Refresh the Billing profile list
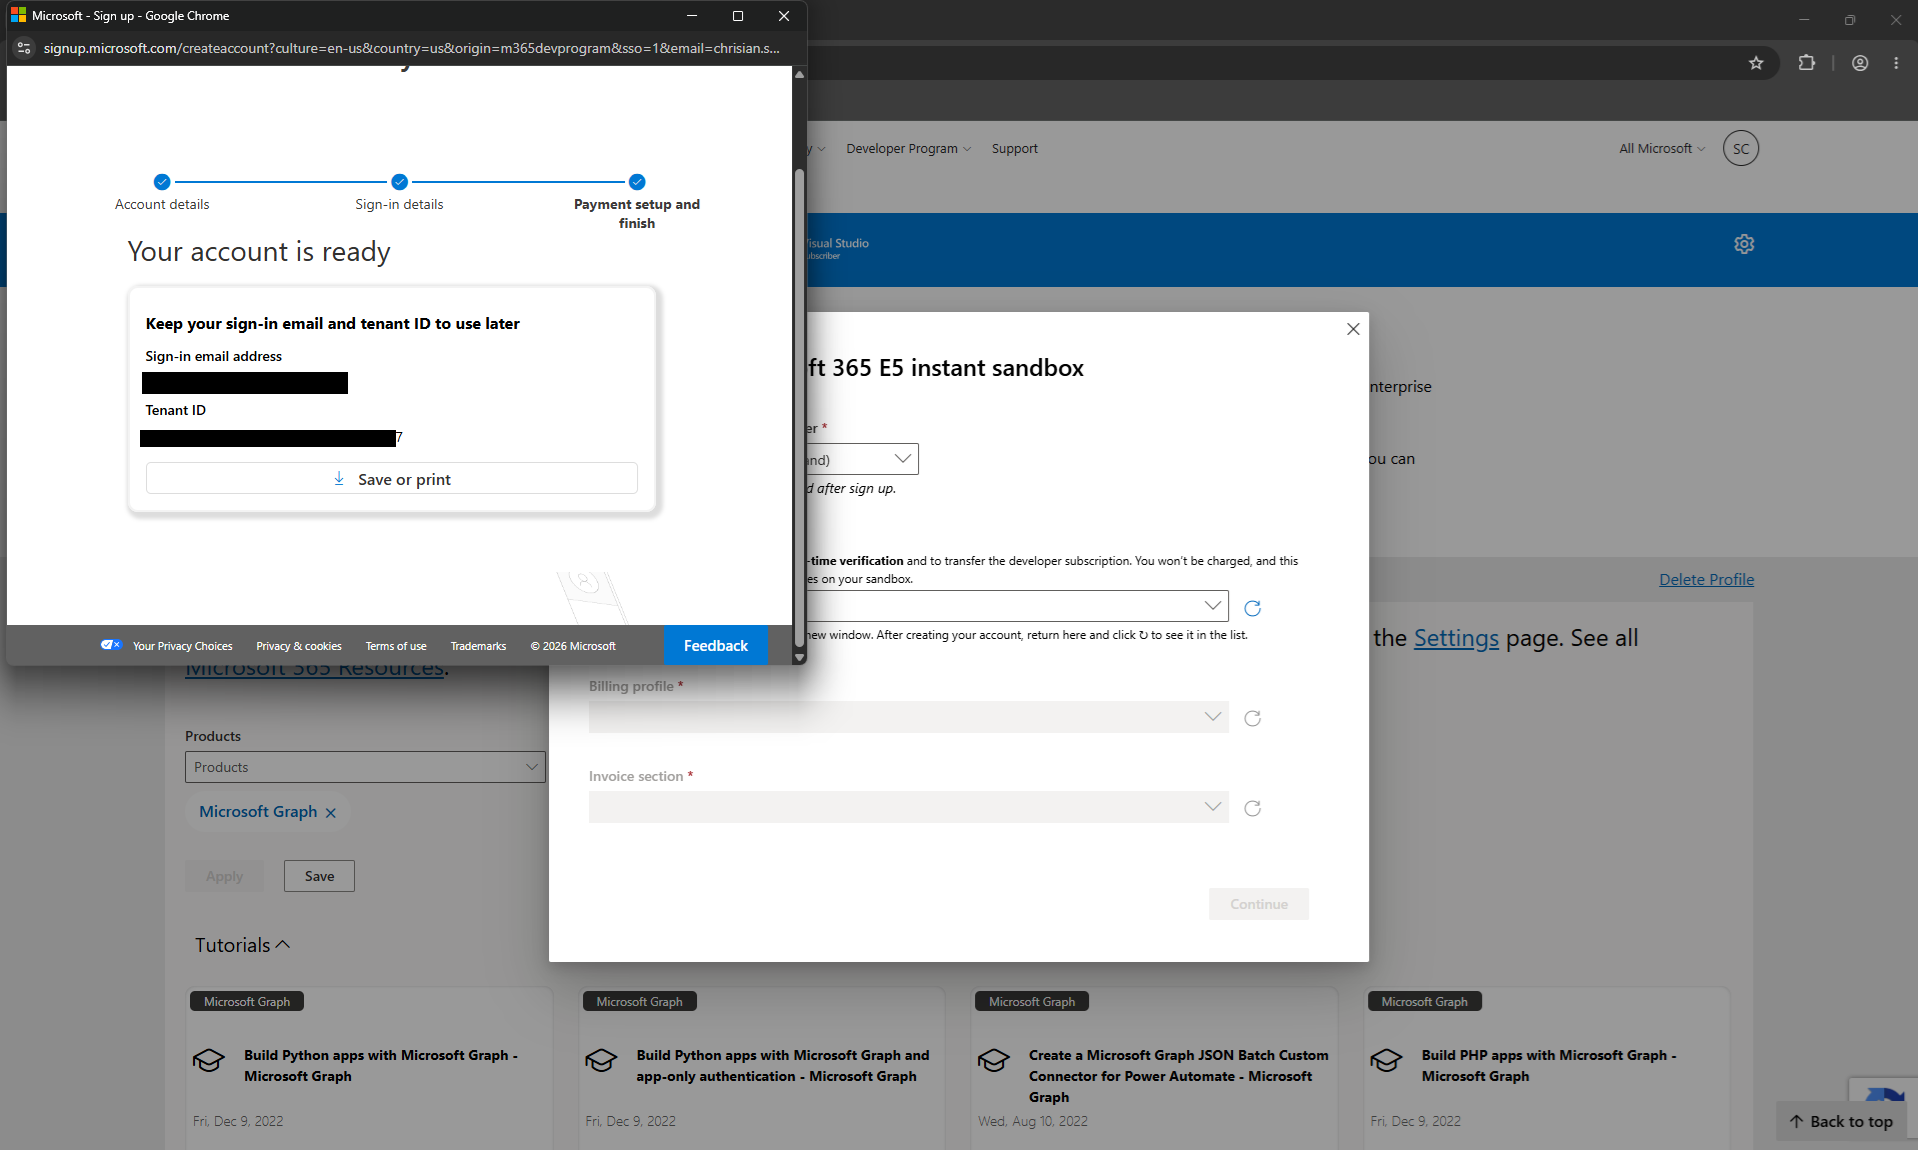Viewport: 1918px width, 1150px height. coord(1252,718)
